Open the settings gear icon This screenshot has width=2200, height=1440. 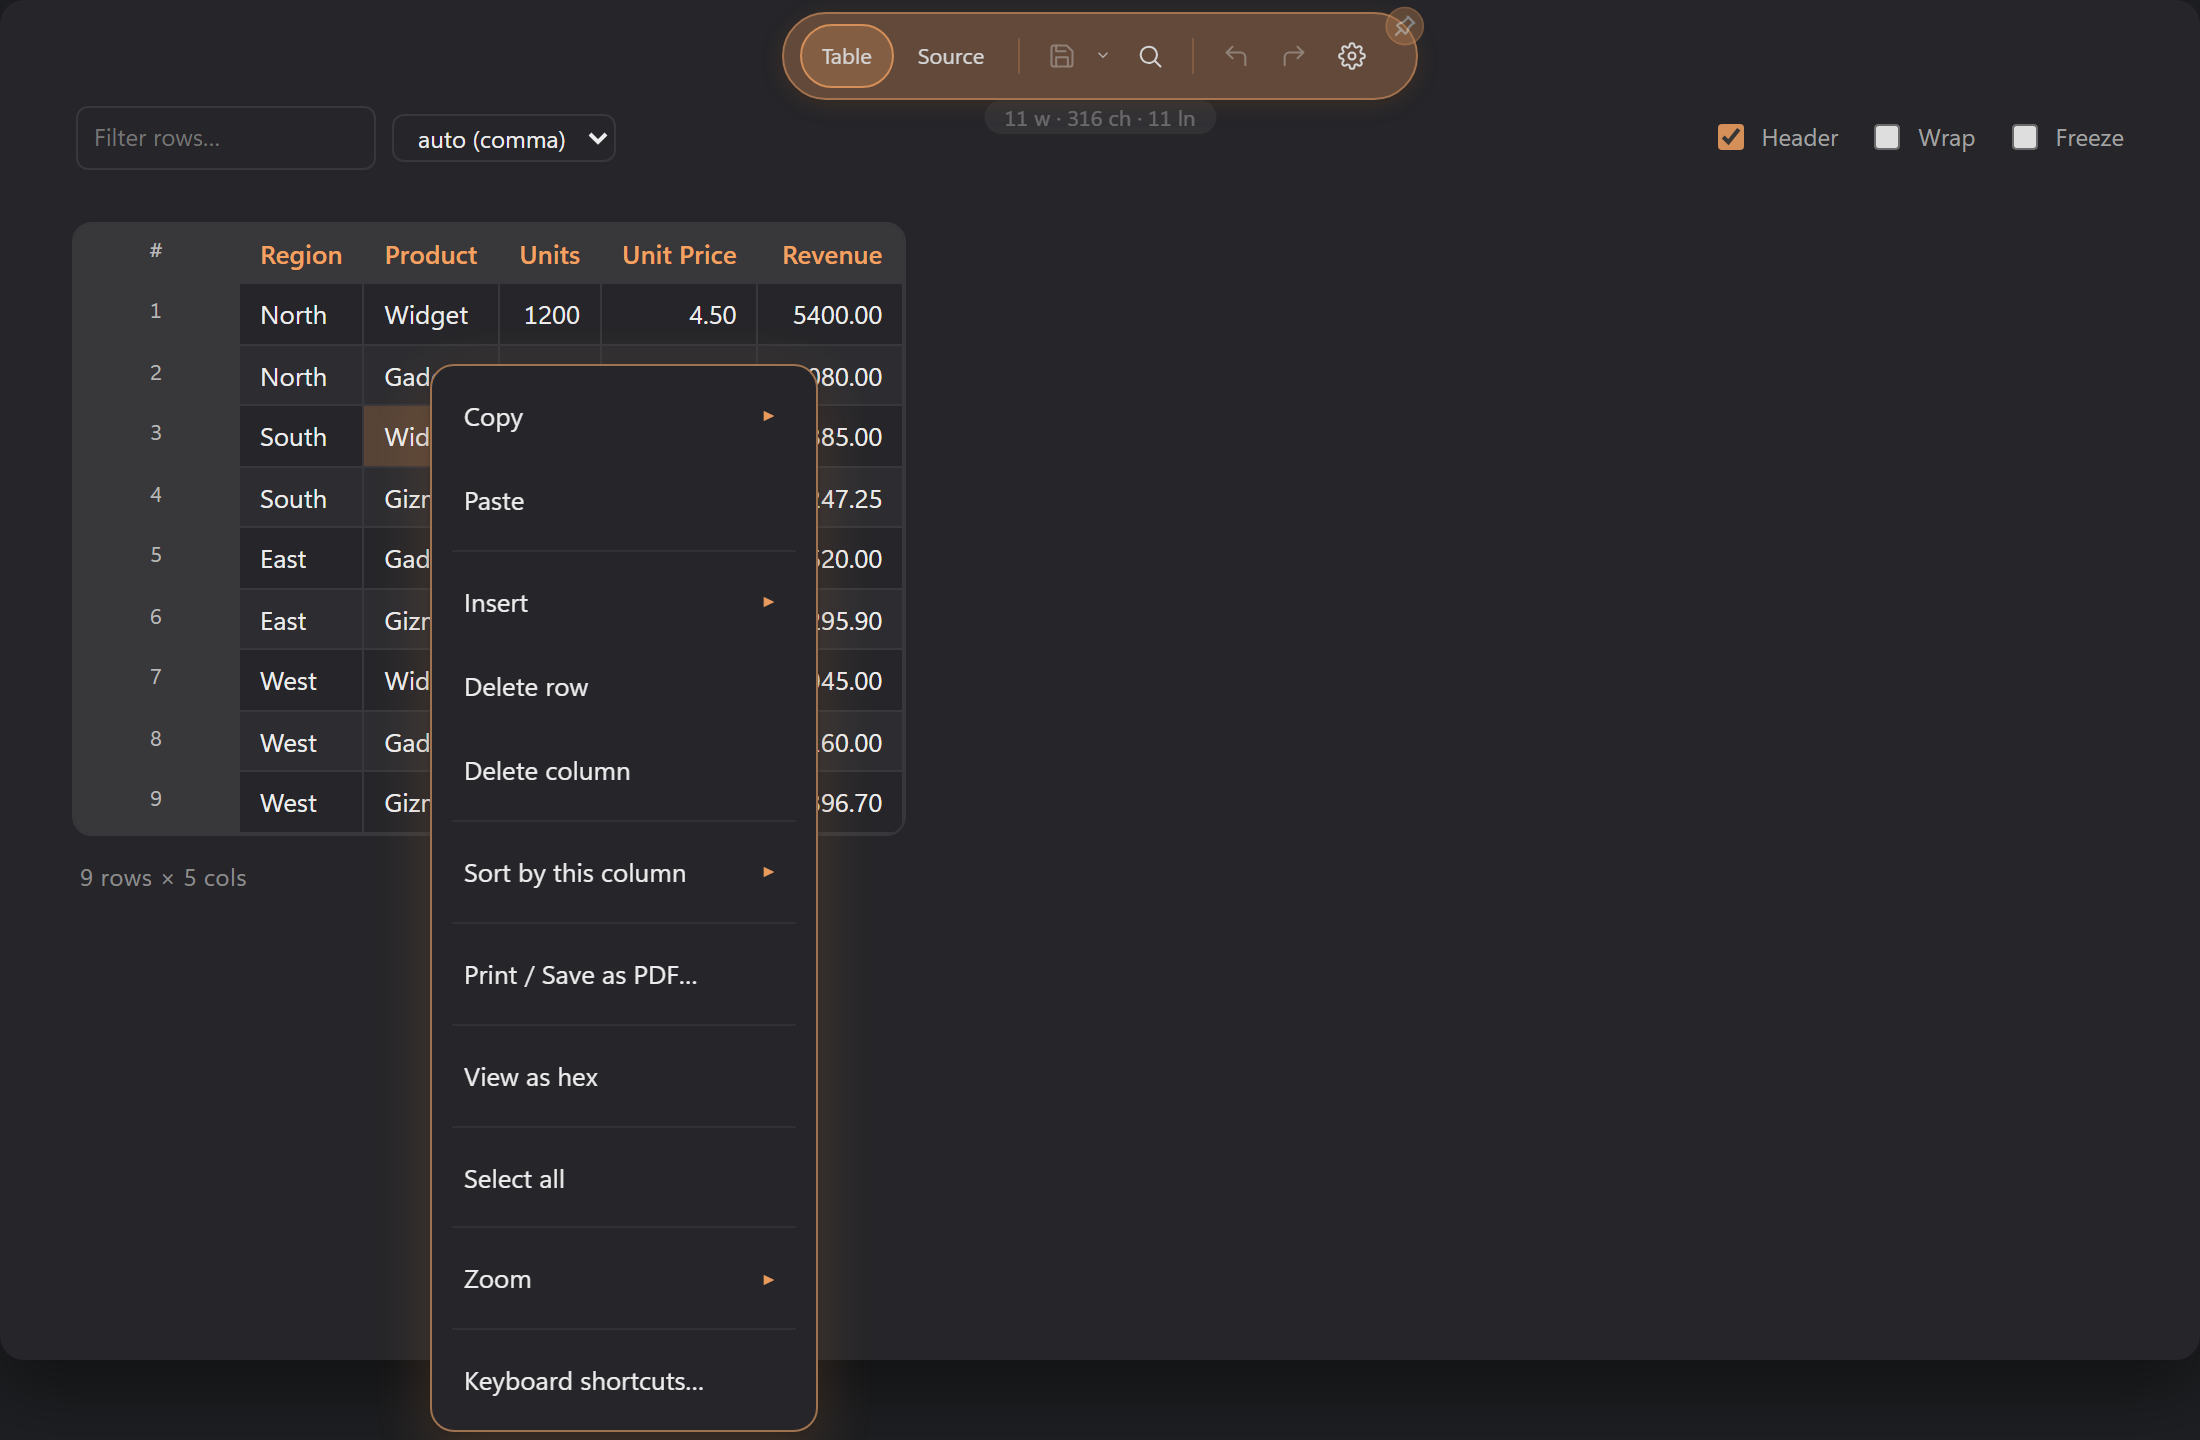(x=1352, y=56)
